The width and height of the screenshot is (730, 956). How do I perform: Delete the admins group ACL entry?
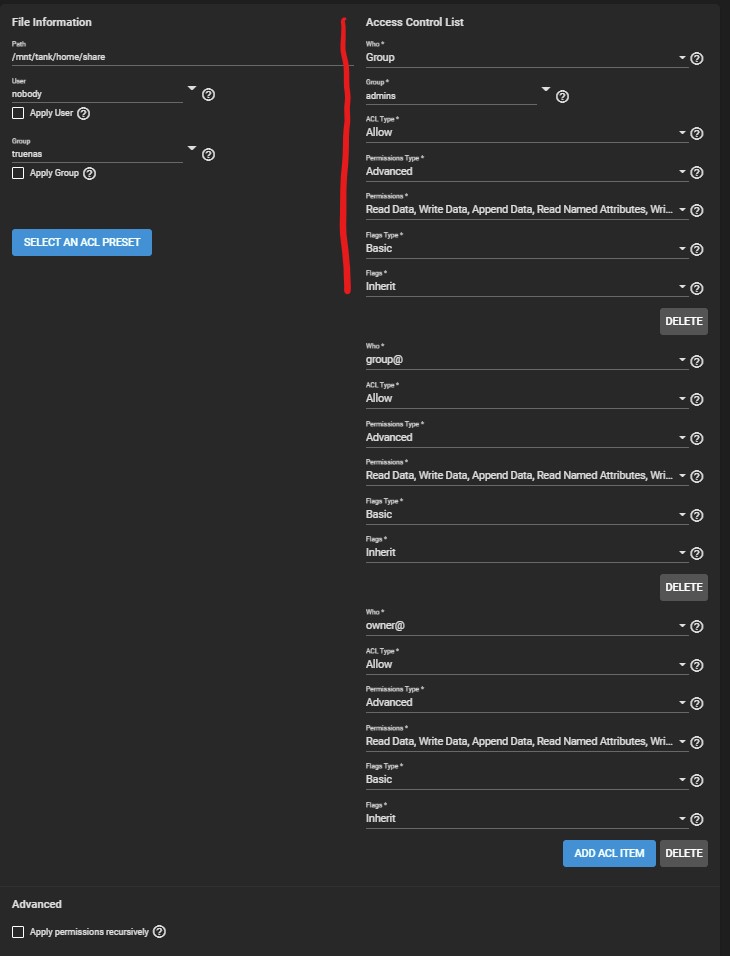pyautogui.click(x=684, y=321)
